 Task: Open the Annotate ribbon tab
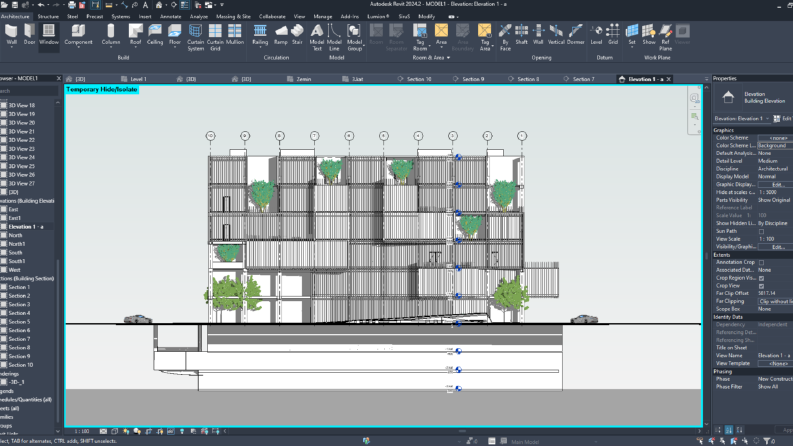point(170,16)
